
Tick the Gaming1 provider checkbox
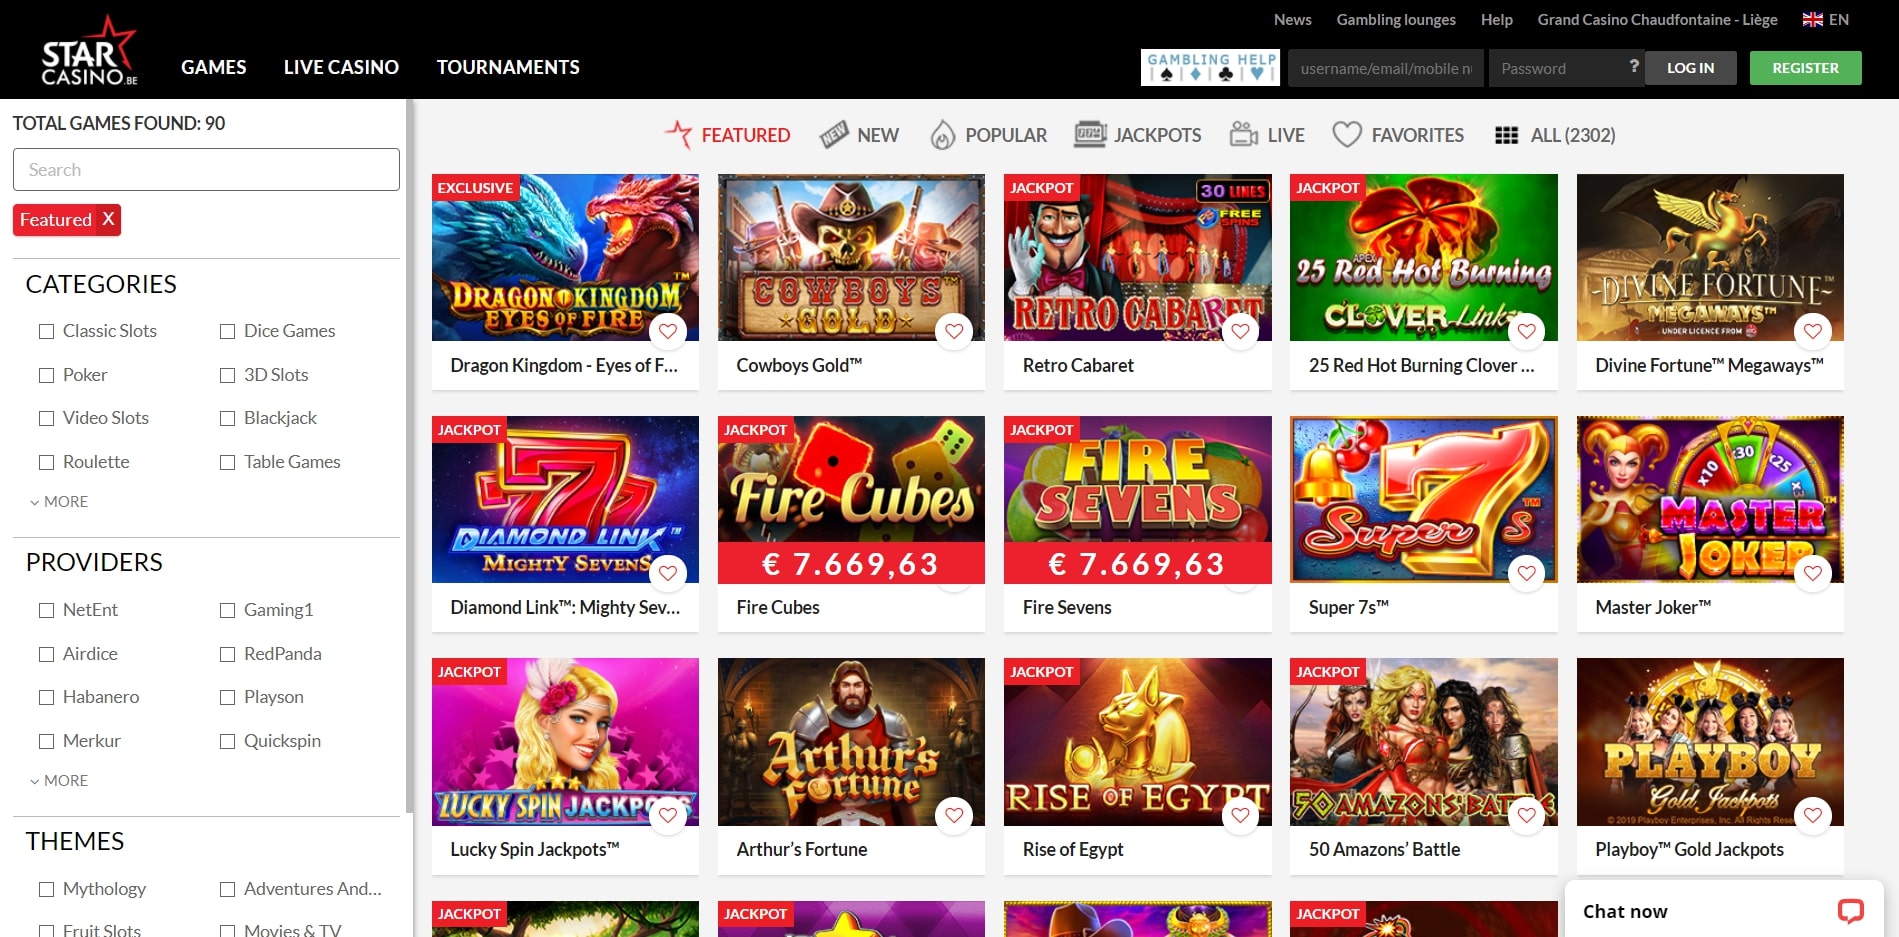pos(227,610)
